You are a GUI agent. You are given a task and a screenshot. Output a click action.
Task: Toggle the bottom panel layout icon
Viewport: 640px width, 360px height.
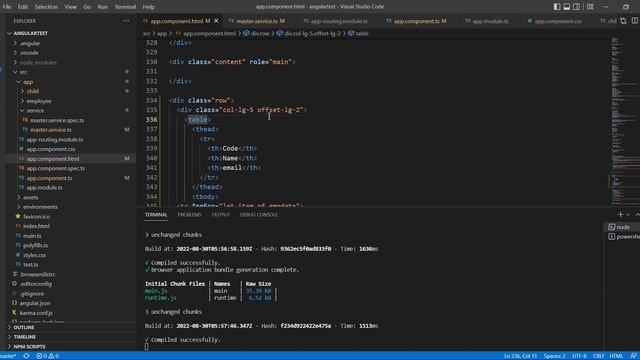point(567,7)
